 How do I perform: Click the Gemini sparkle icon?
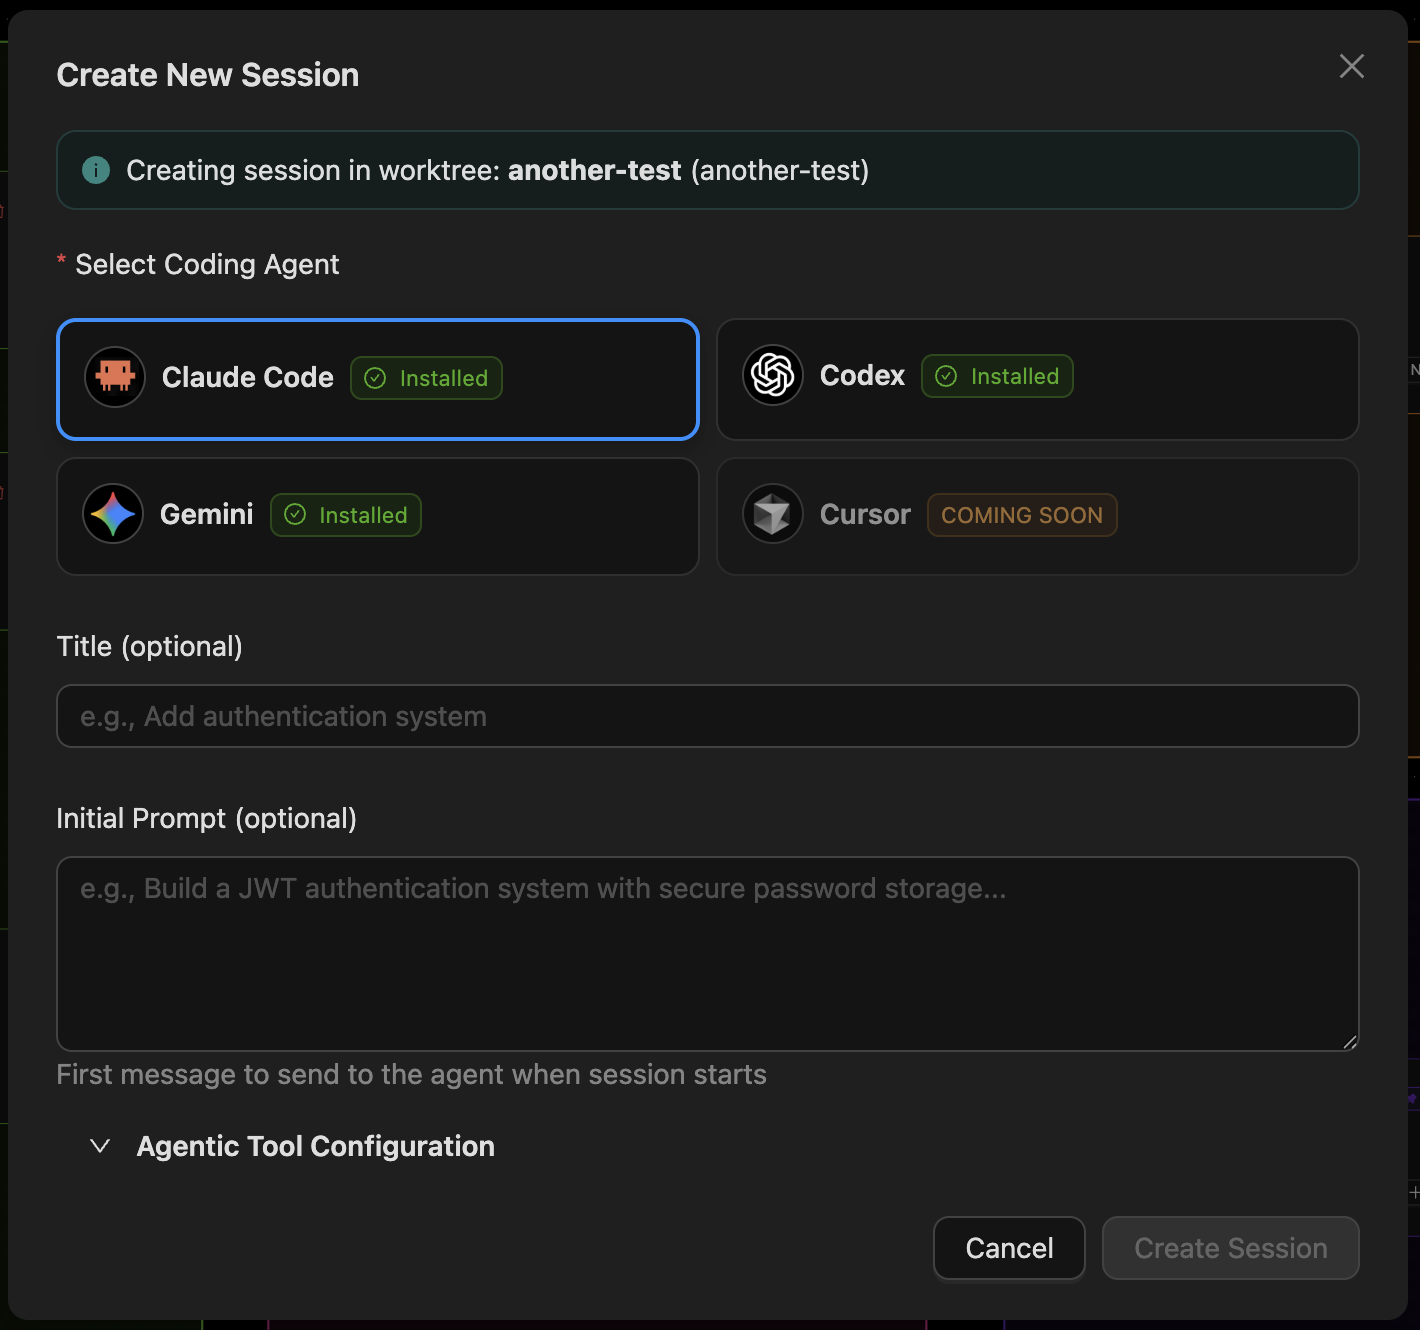(112, 514)
